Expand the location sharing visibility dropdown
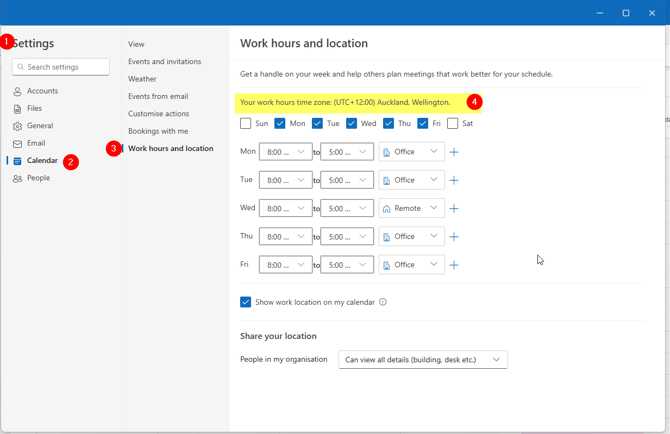Image resolution: width=670 pixels, height=434 pixels. point(423,360)
